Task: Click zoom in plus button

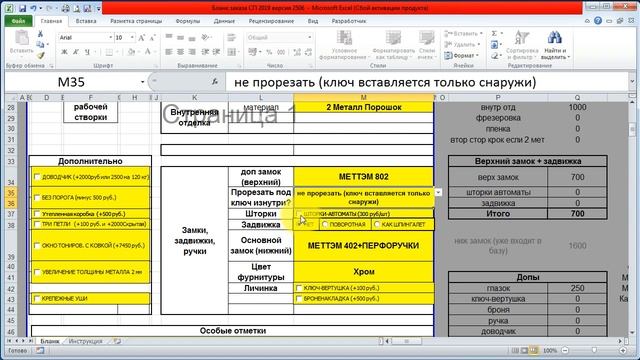Action: (x=623, y=351)
